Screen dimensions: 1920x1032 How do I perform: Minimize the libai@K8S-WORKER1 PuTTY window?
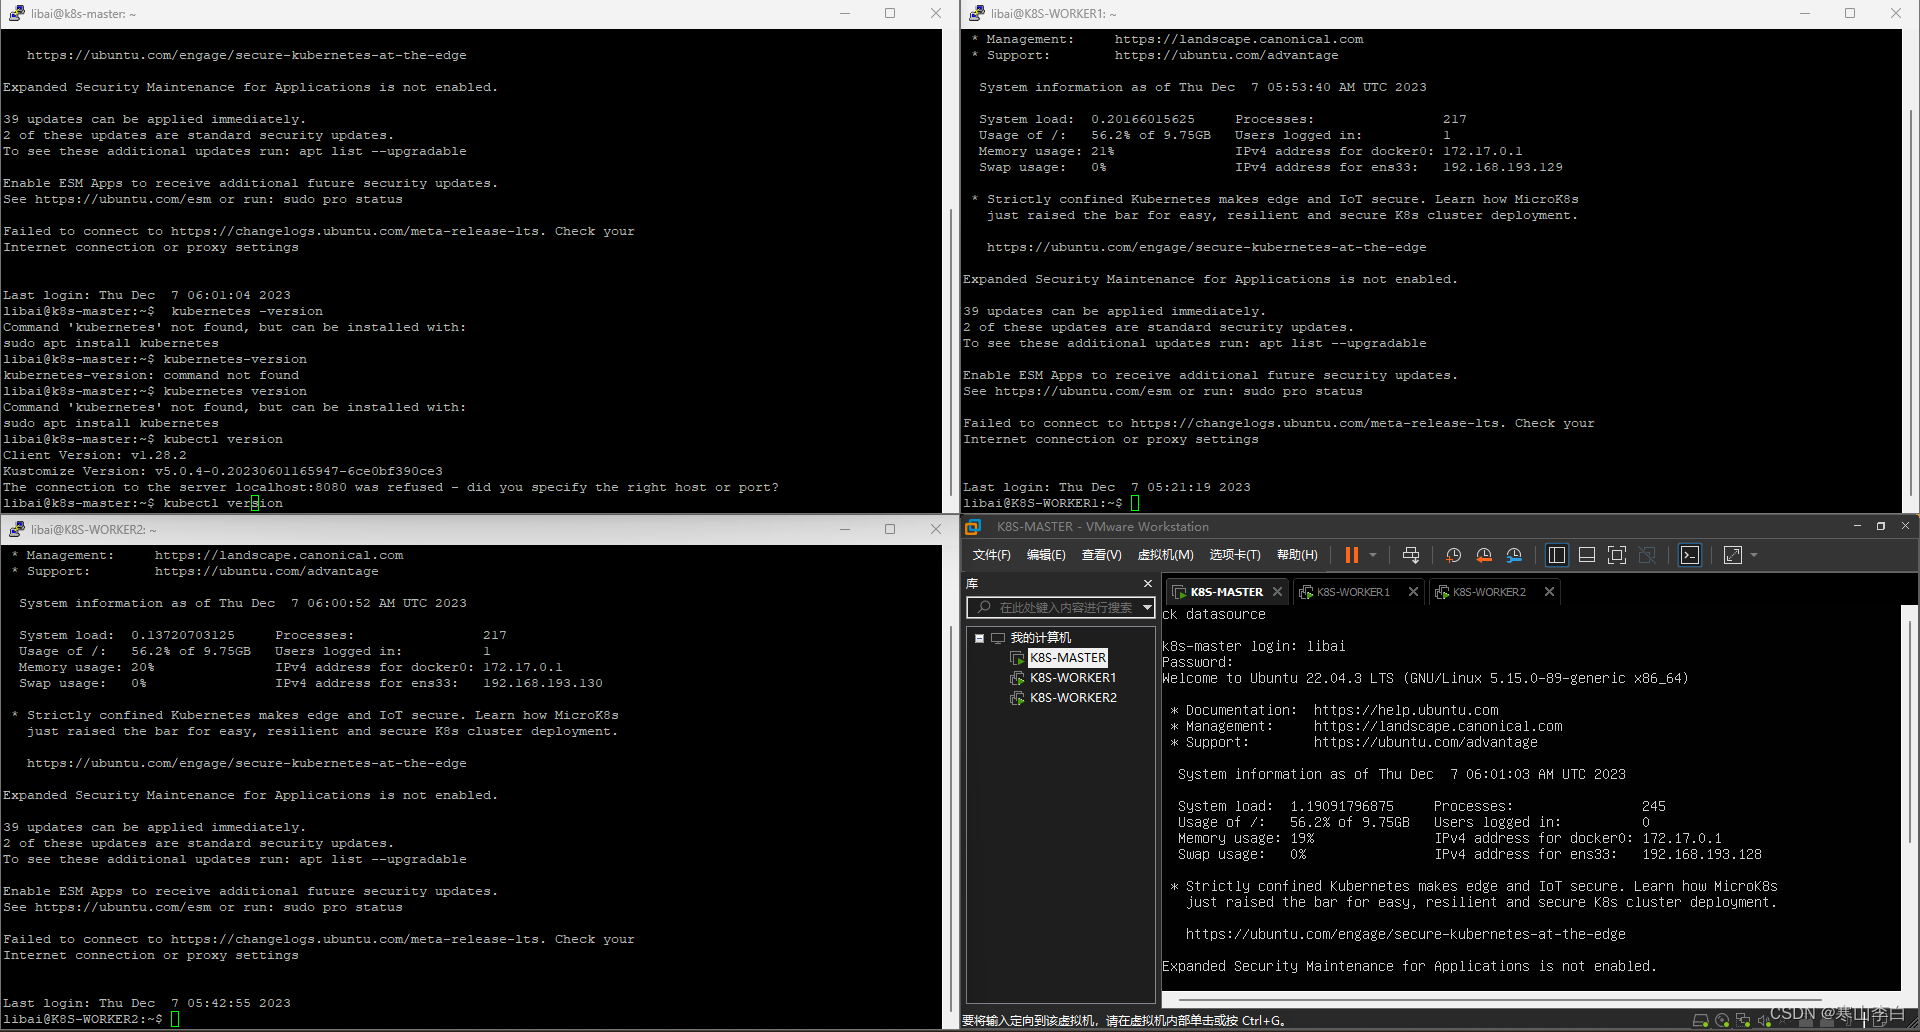tap(1805, 13)
